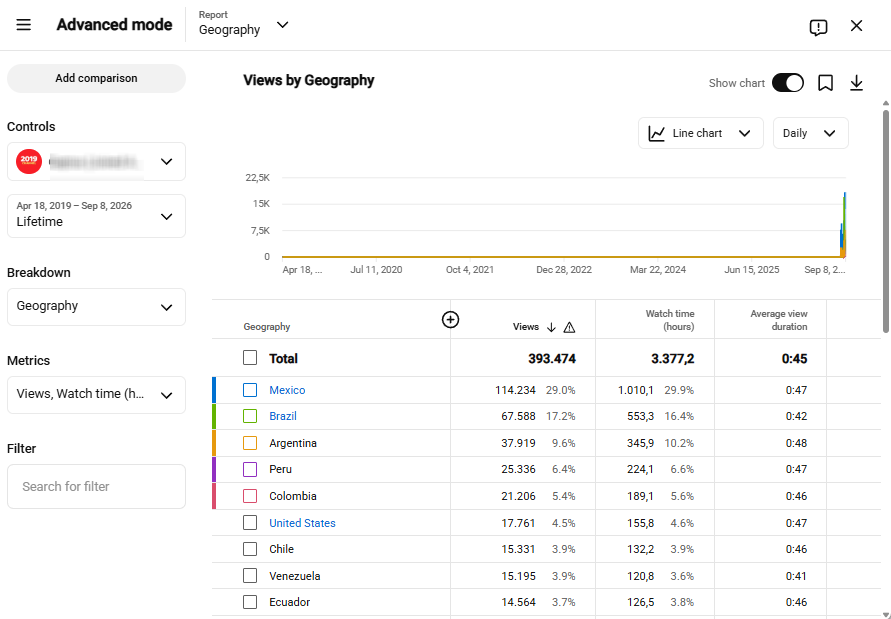The width and height of the screenshot is (891, 619).
Task: Open the Report Geography selector
Action: click(x=244, y=24)
